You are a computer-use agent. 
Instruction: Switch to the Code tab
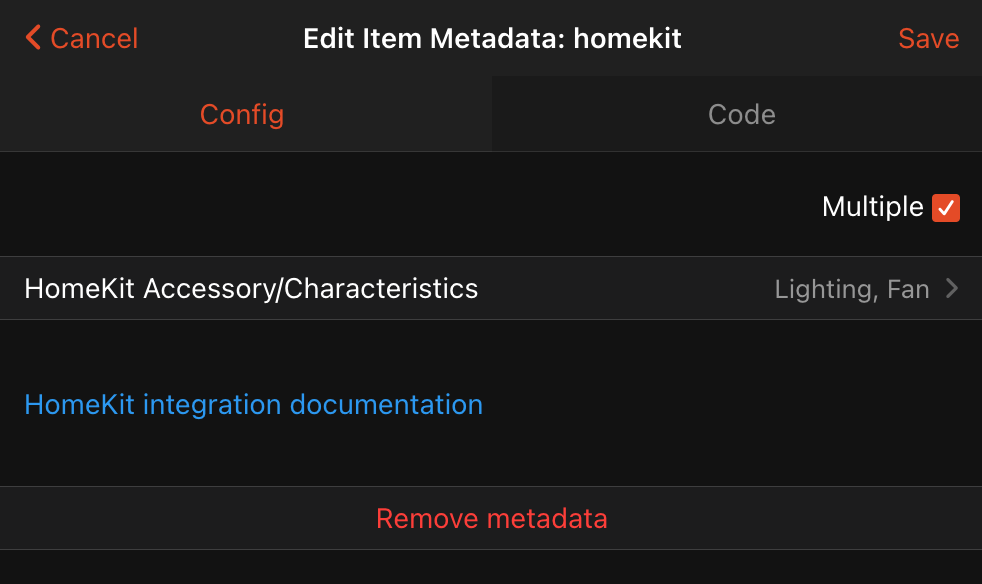pos(740,114)
